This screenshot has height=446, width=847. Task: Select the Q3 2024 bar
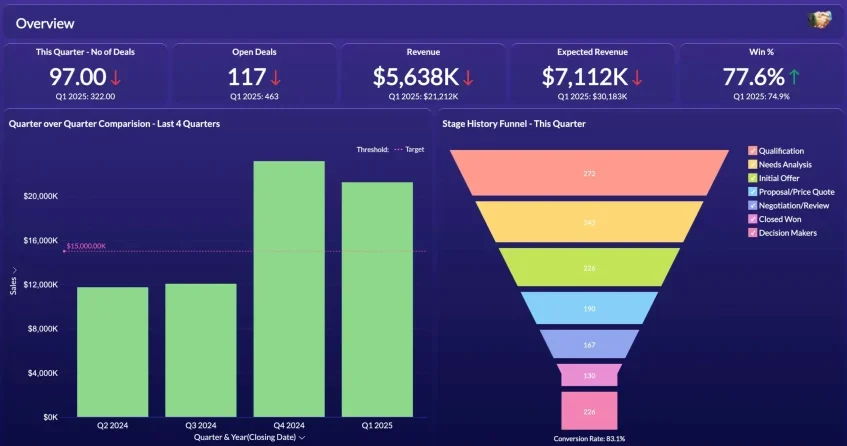tap(201, 350)
